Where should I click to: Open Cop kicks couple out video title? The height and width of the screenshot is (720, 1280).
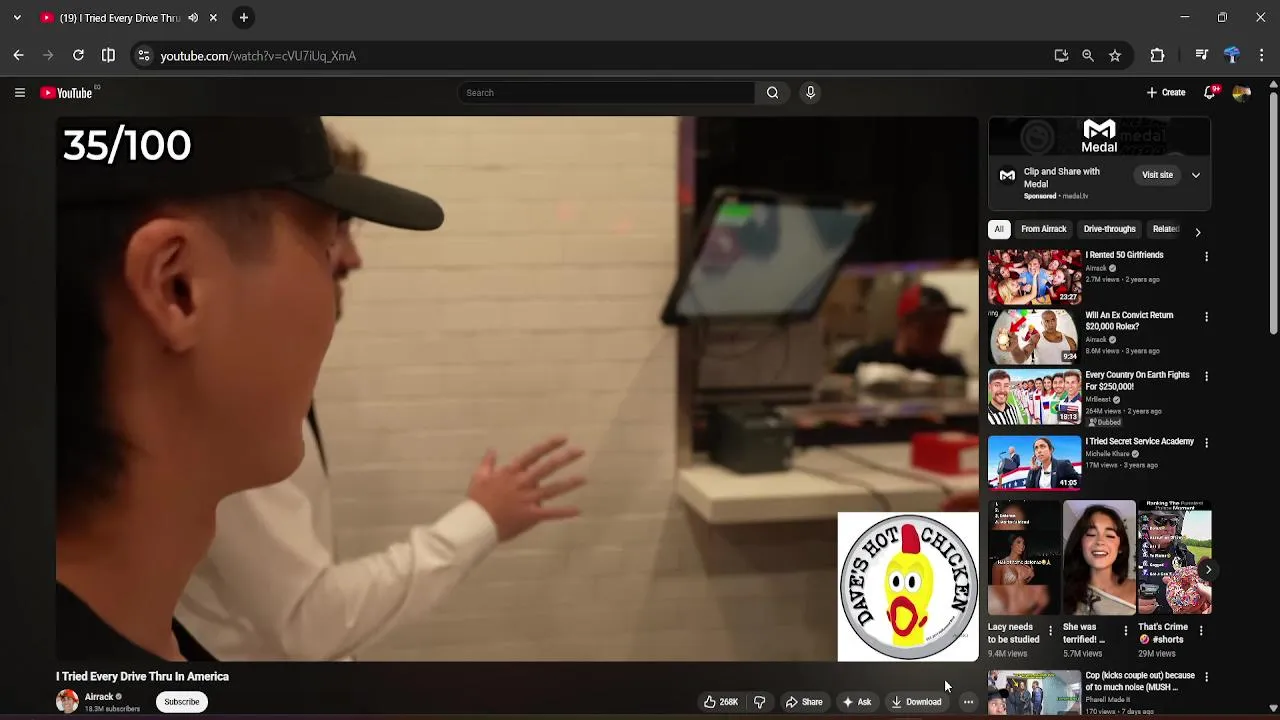(x=1140, y=681)
